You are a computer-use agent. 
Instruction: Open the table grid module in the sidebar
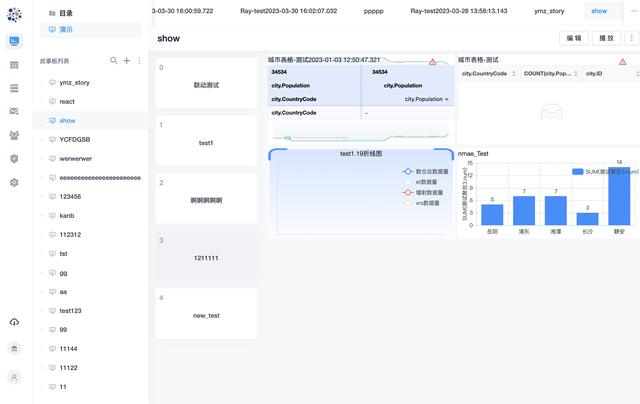[14, 65]
